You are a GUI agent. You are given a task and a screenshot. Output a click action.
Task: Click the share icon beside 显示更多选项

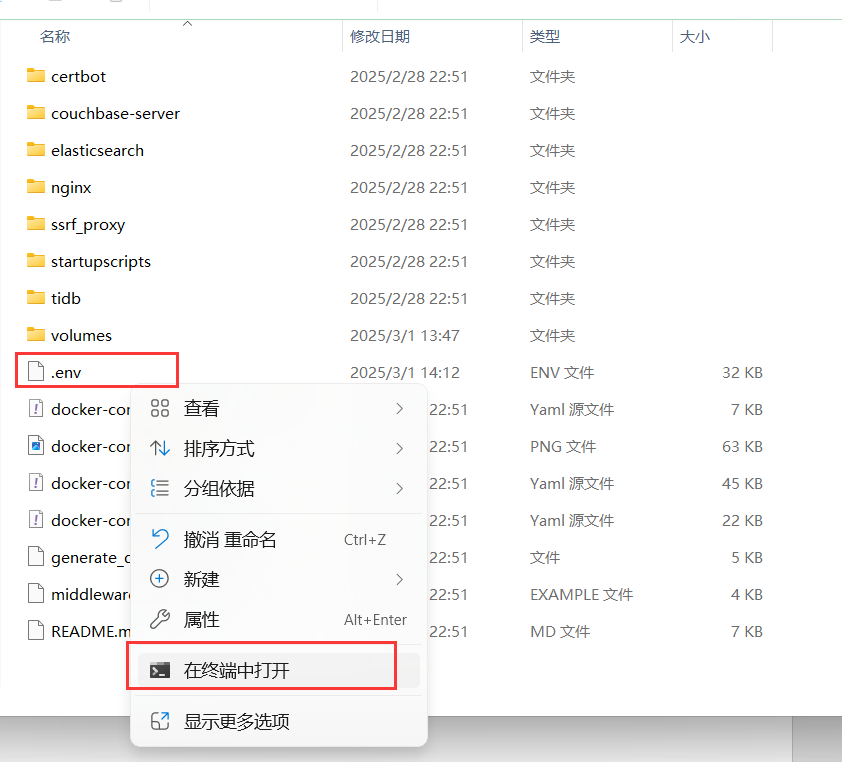tap(160, 721)
